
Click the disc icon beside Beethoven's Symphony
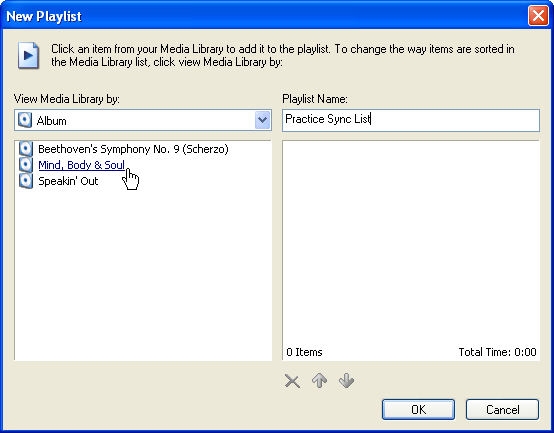[x=26, y=149]
